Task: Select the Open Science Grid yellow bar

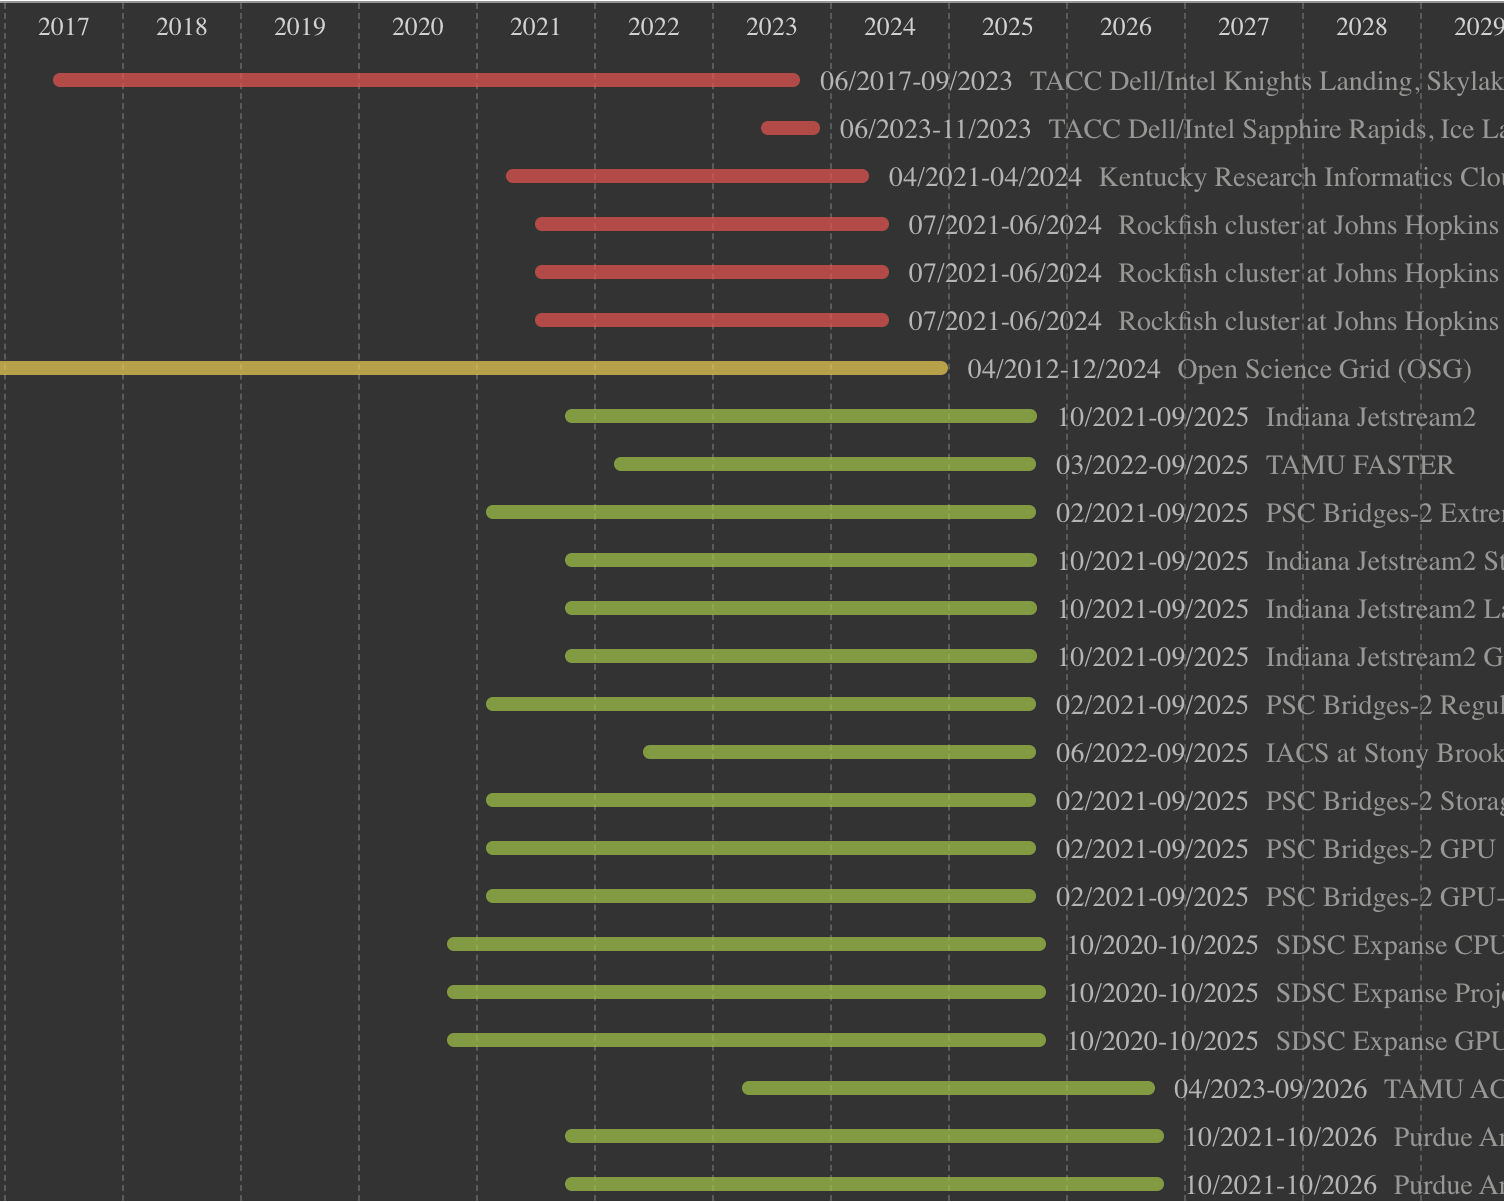Action: [x=470, y=368]
